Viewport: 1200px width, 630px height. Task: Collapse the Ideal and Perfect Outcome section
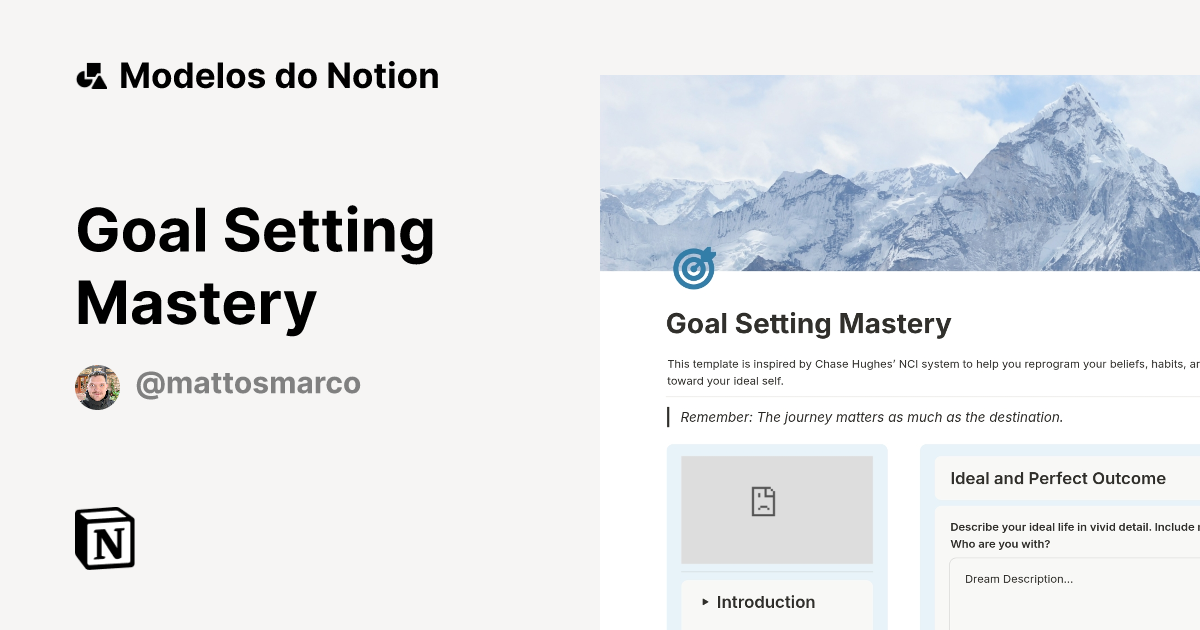click(x=1058, y=478)
